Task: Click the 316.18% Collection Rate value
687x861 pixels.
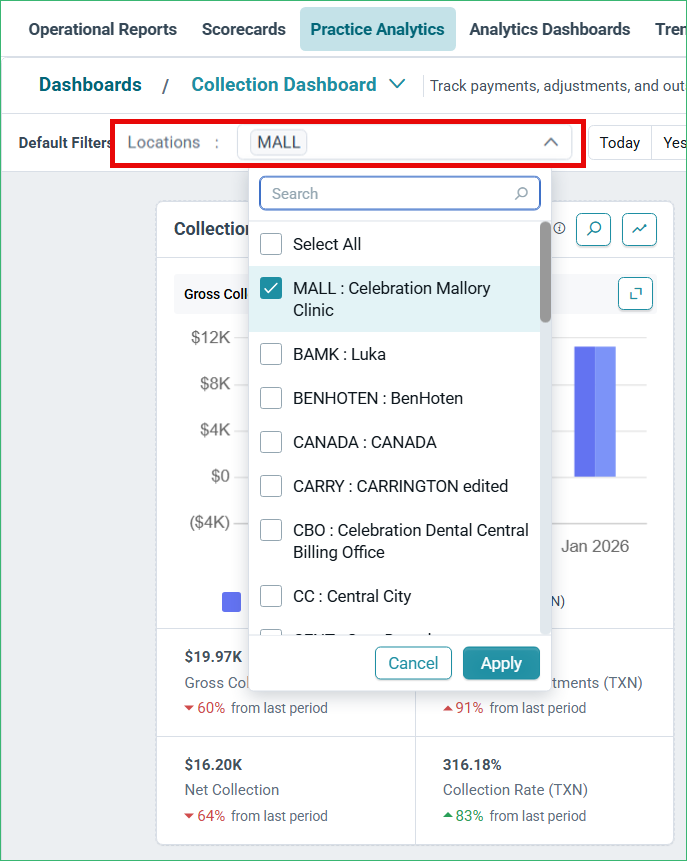Action: pyautogui.click(x=472, y=764)
